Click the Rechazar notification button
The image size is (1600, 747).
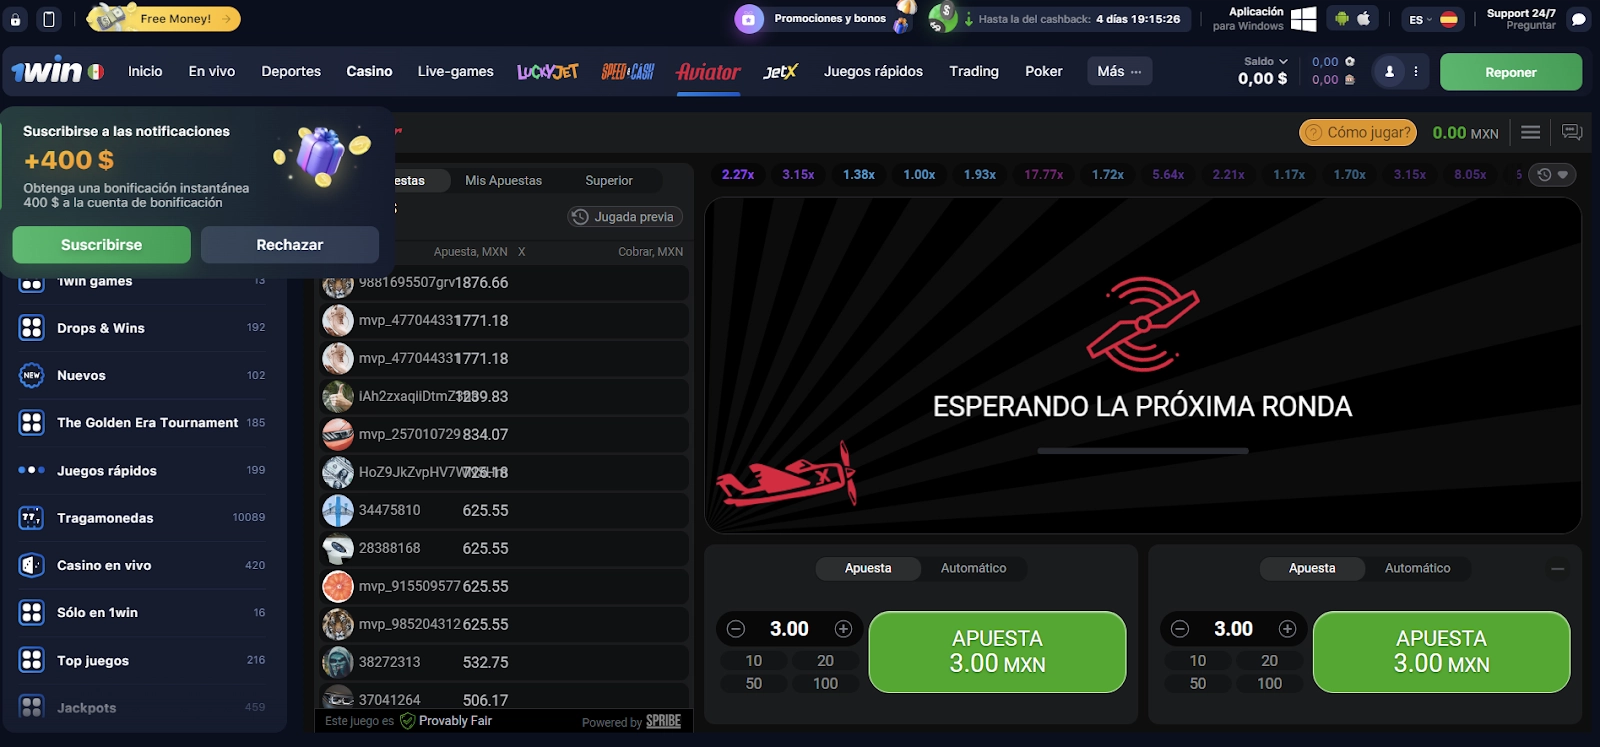(x=290, y=245)
